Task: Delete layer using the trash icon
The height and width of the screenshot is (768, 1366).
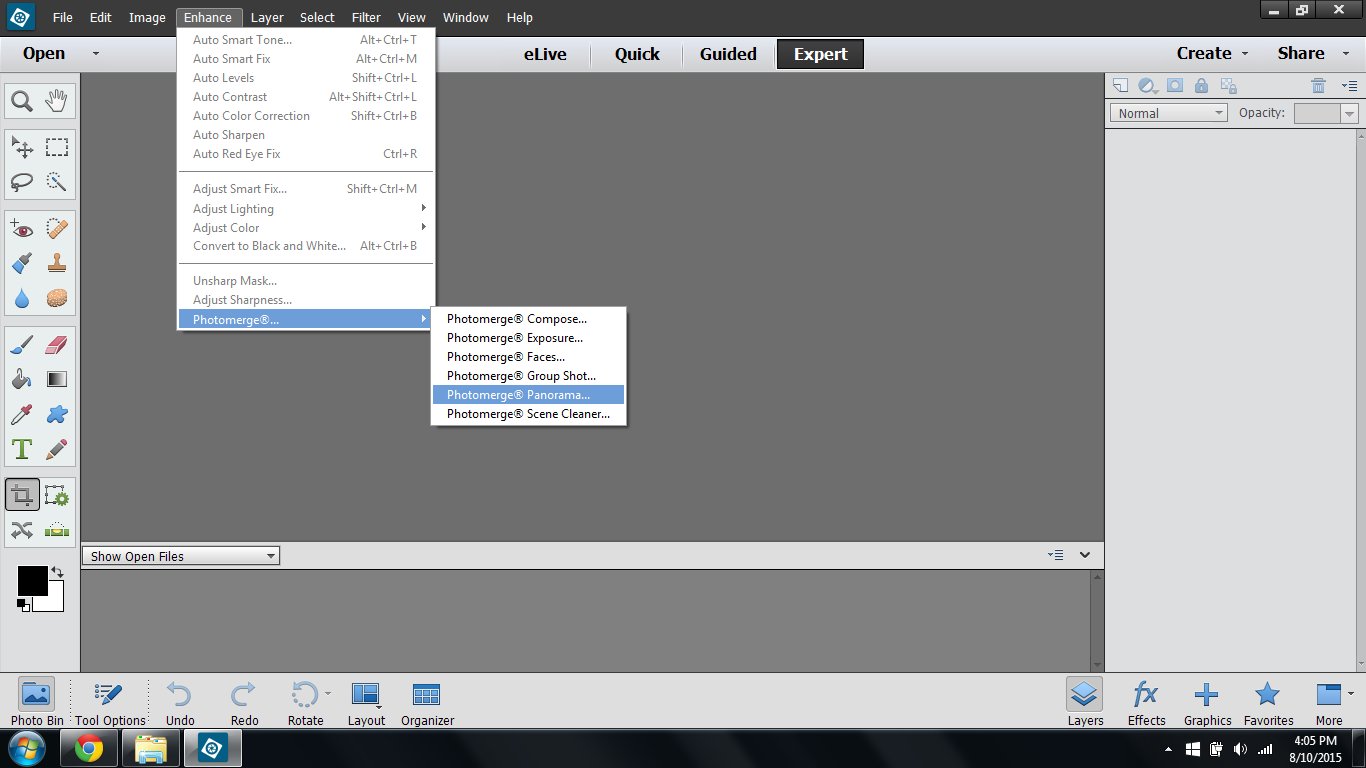Action: tap(1319, 86)
